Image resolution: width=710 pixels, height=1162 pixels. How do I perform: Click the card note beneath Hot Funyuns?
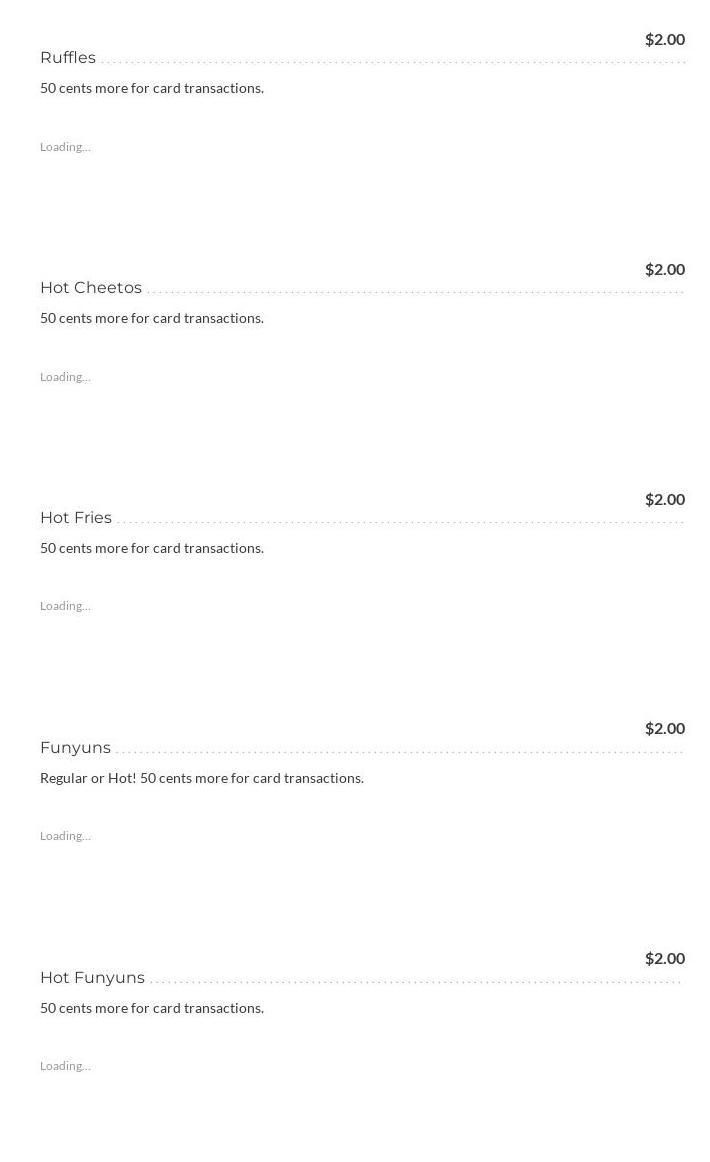pos(152,1008)
